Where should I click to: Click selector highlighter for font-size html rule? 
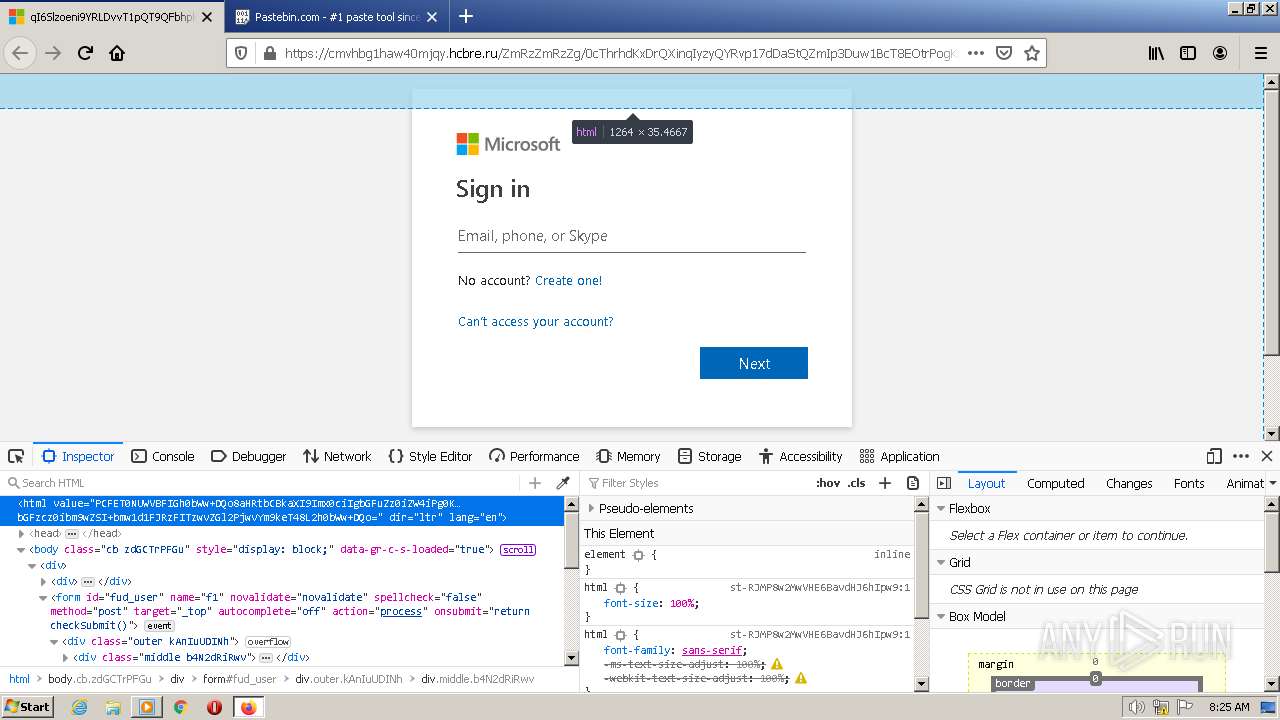[x=620, y=588]
